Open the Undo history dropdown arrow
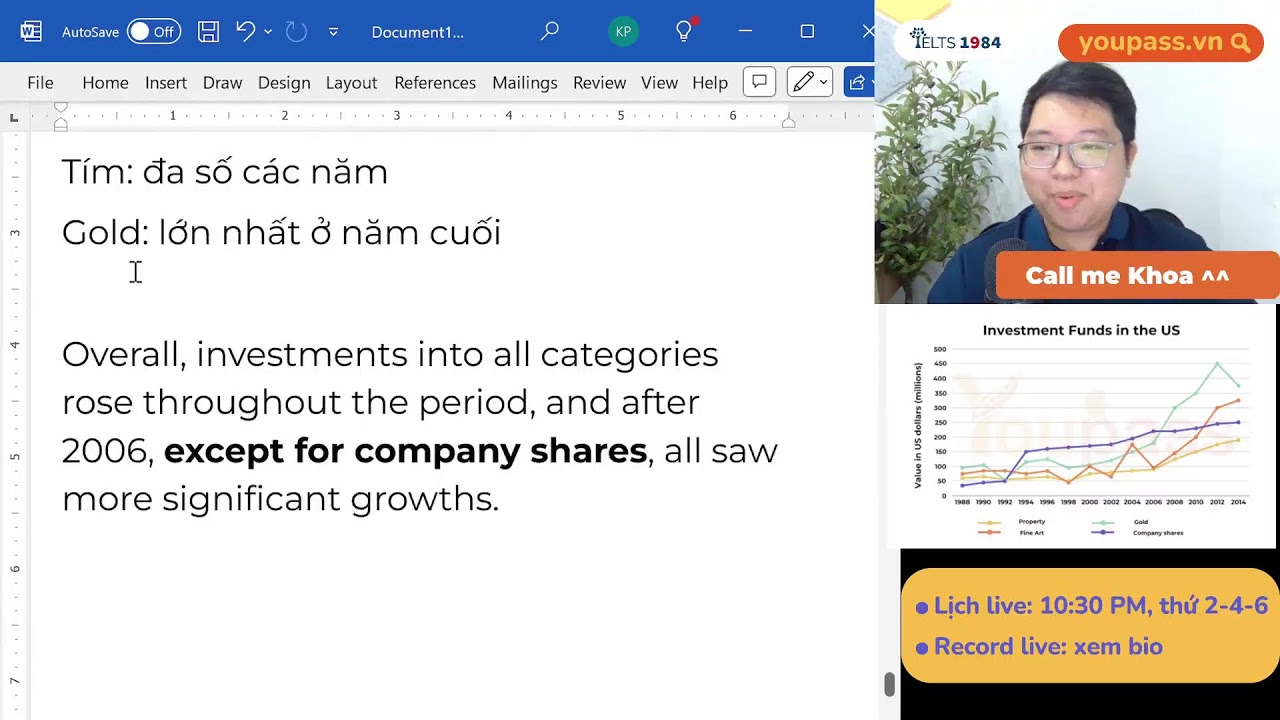Screen dimensions: 1280x720 click(x=268, y=32)
